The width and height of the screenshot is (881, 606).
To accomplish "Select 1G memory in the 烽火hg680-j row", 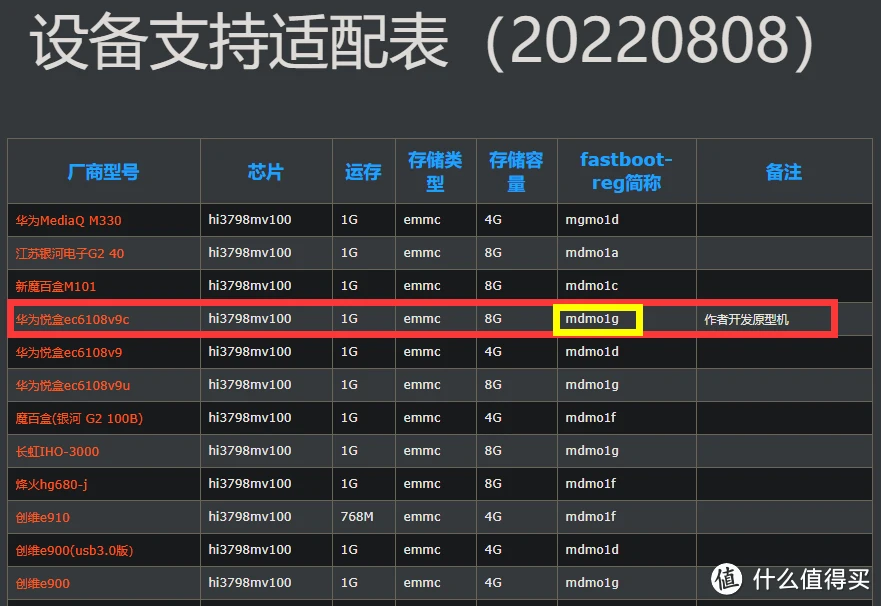I will 349,484.
